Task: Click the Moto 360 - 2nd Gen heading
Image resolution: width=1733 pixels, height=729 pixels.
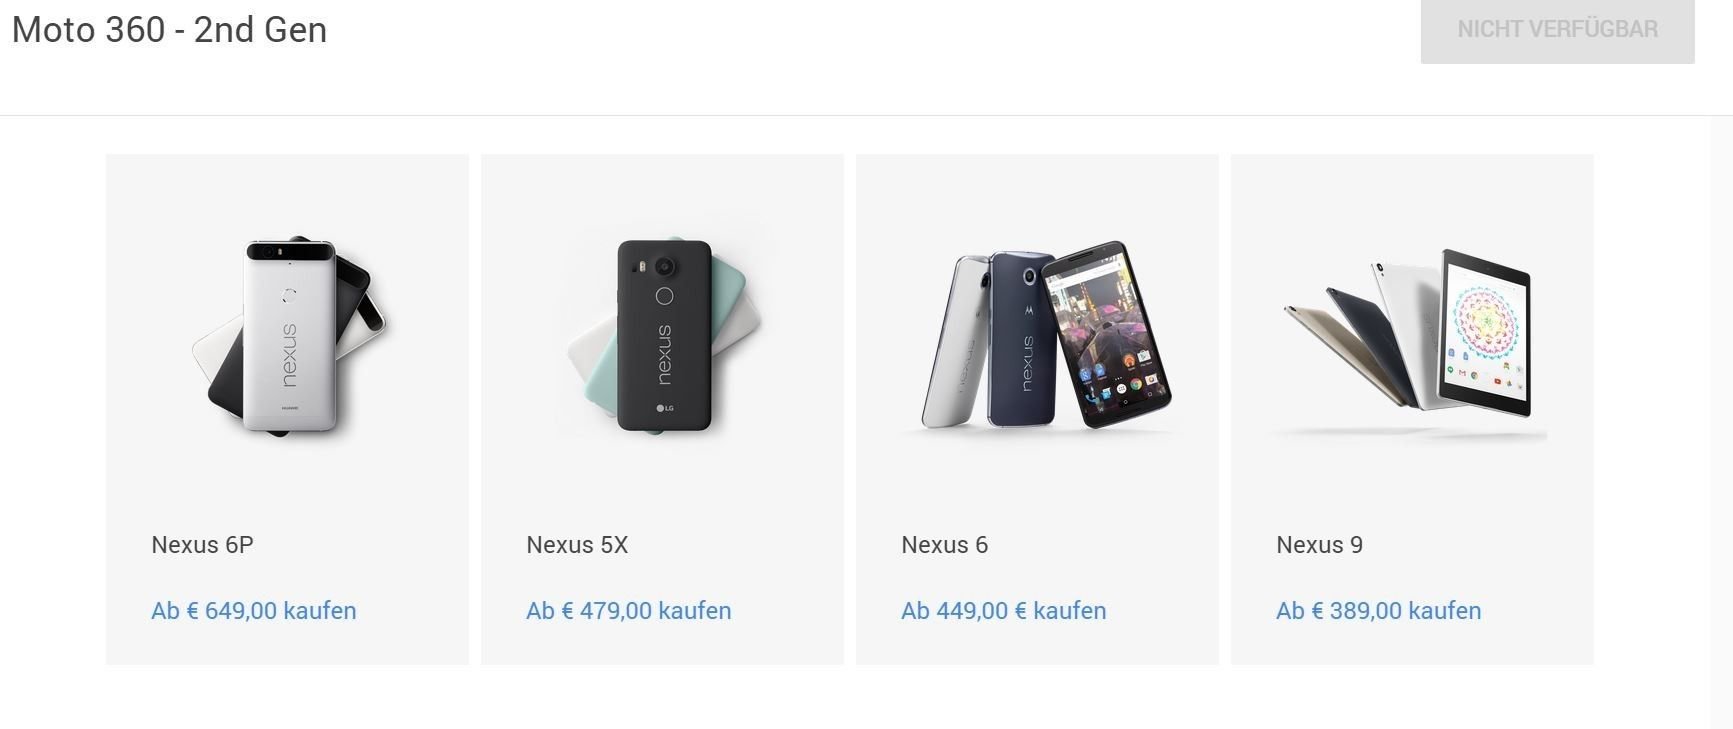Action: tap(169, 30)
